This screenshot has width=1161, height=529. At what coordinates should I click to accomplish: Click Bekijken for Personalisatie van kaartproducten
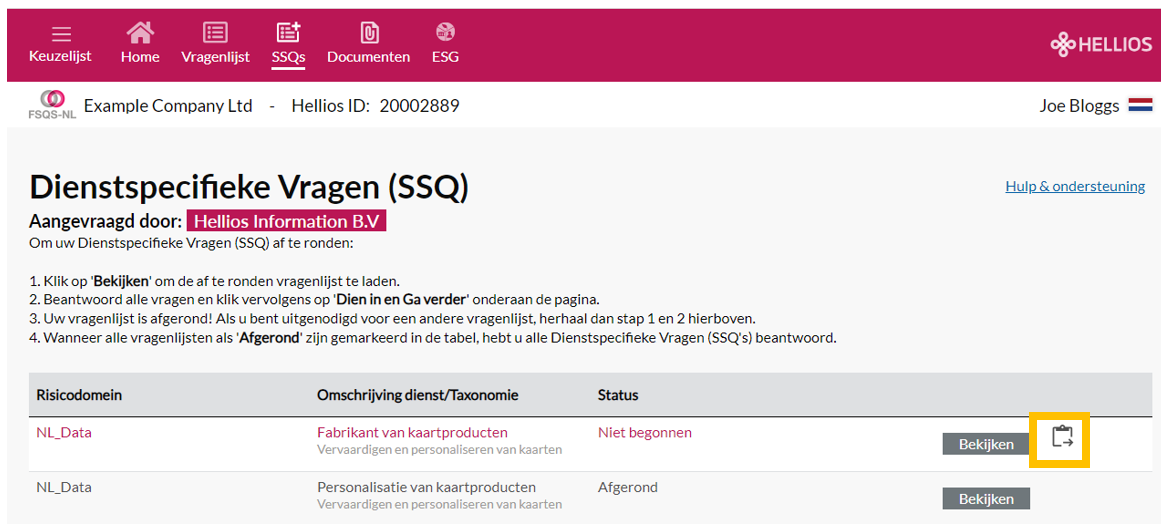[986, 499]
